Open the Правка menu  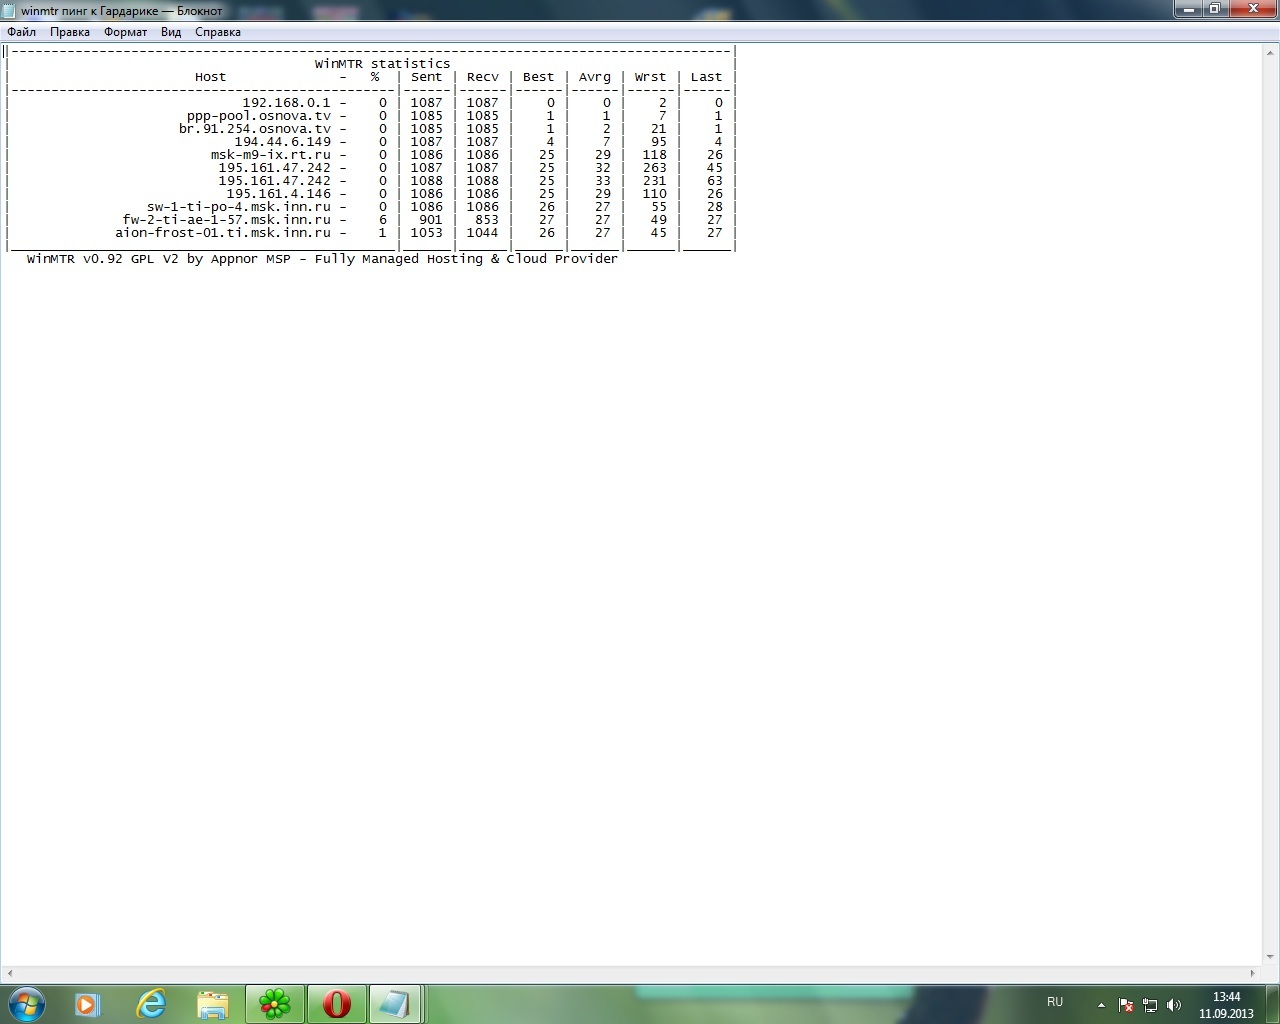70,32
